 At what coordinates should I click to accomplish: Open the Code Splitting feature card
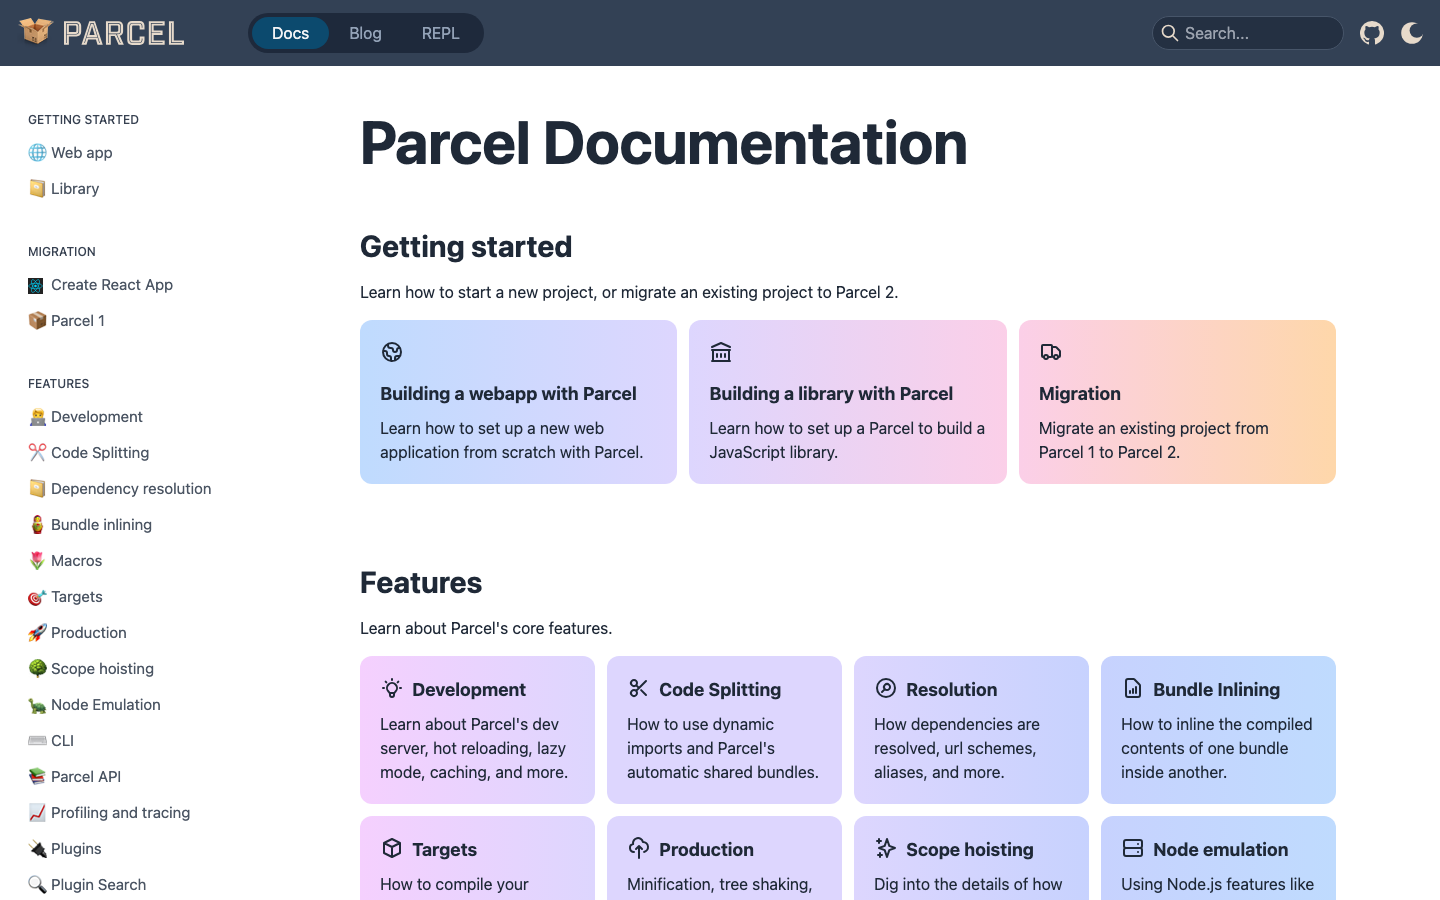pos(724,730)
